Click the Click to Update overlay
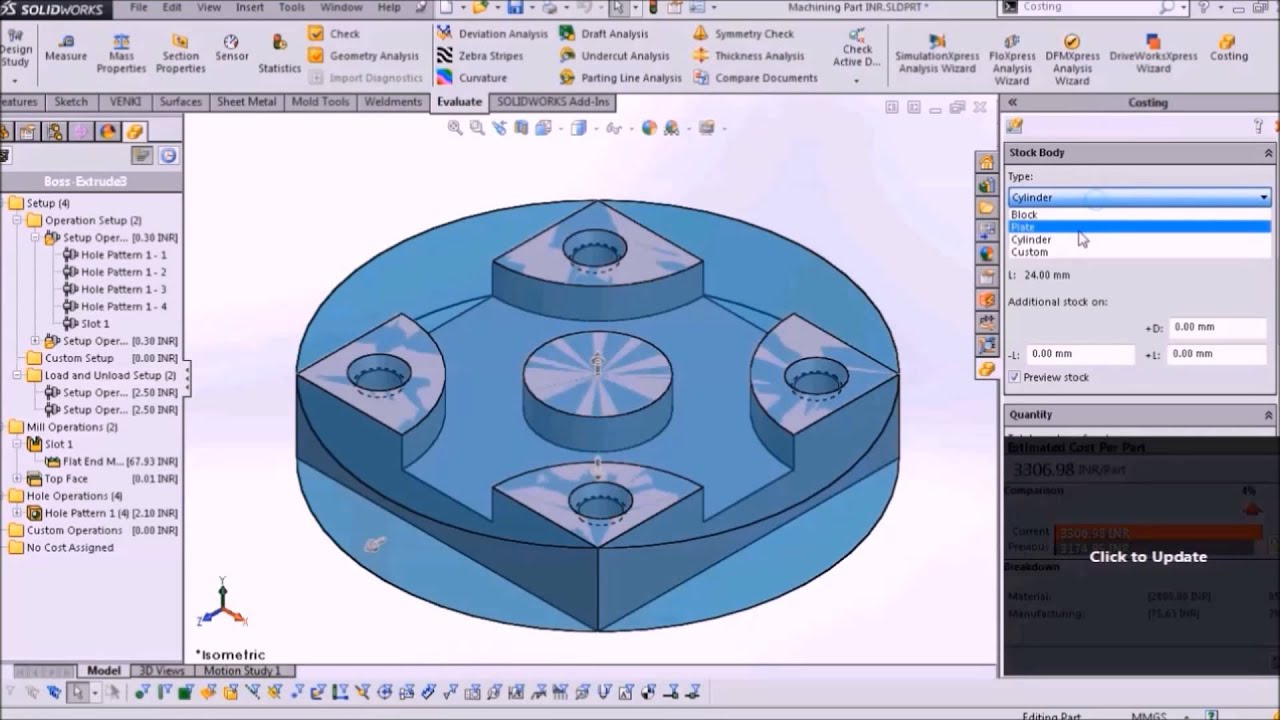Screen dimensions: 1280x720 point(1148,557)
